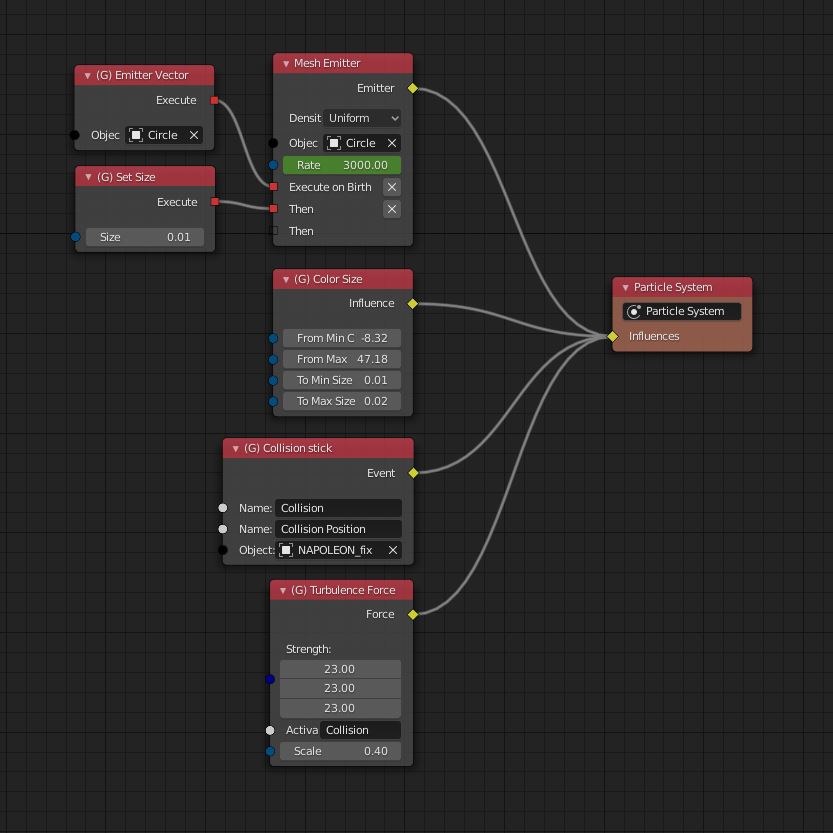Collapse the (G) Emitter Vector node

[88, 75]
